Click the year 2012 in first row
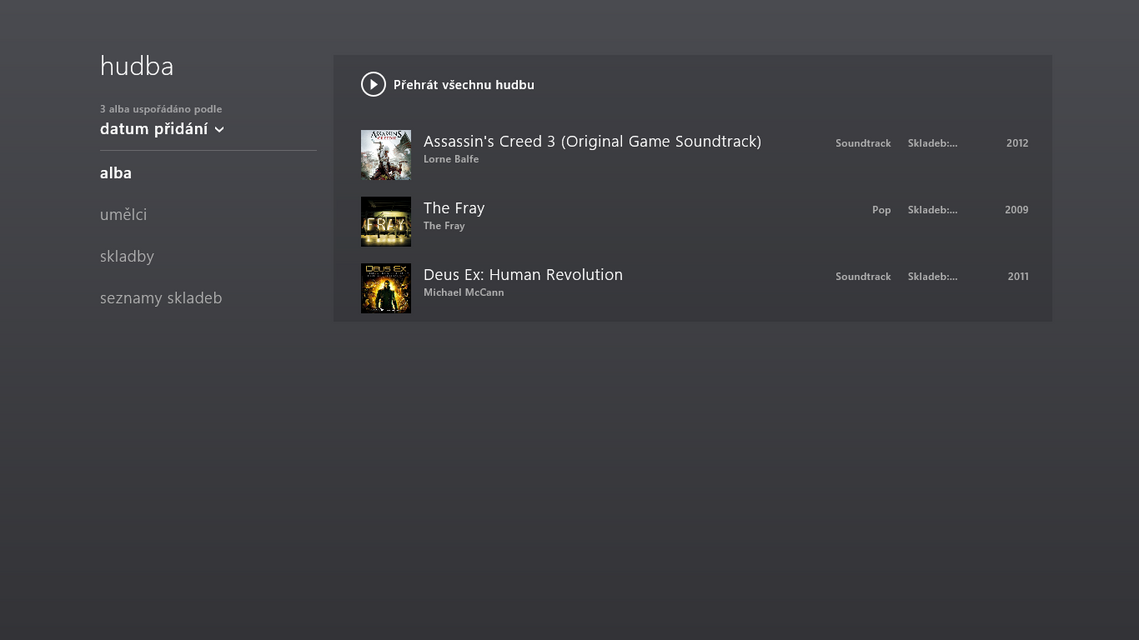The height and width of the screenshot is (640, 1139). pos(1017,143)
